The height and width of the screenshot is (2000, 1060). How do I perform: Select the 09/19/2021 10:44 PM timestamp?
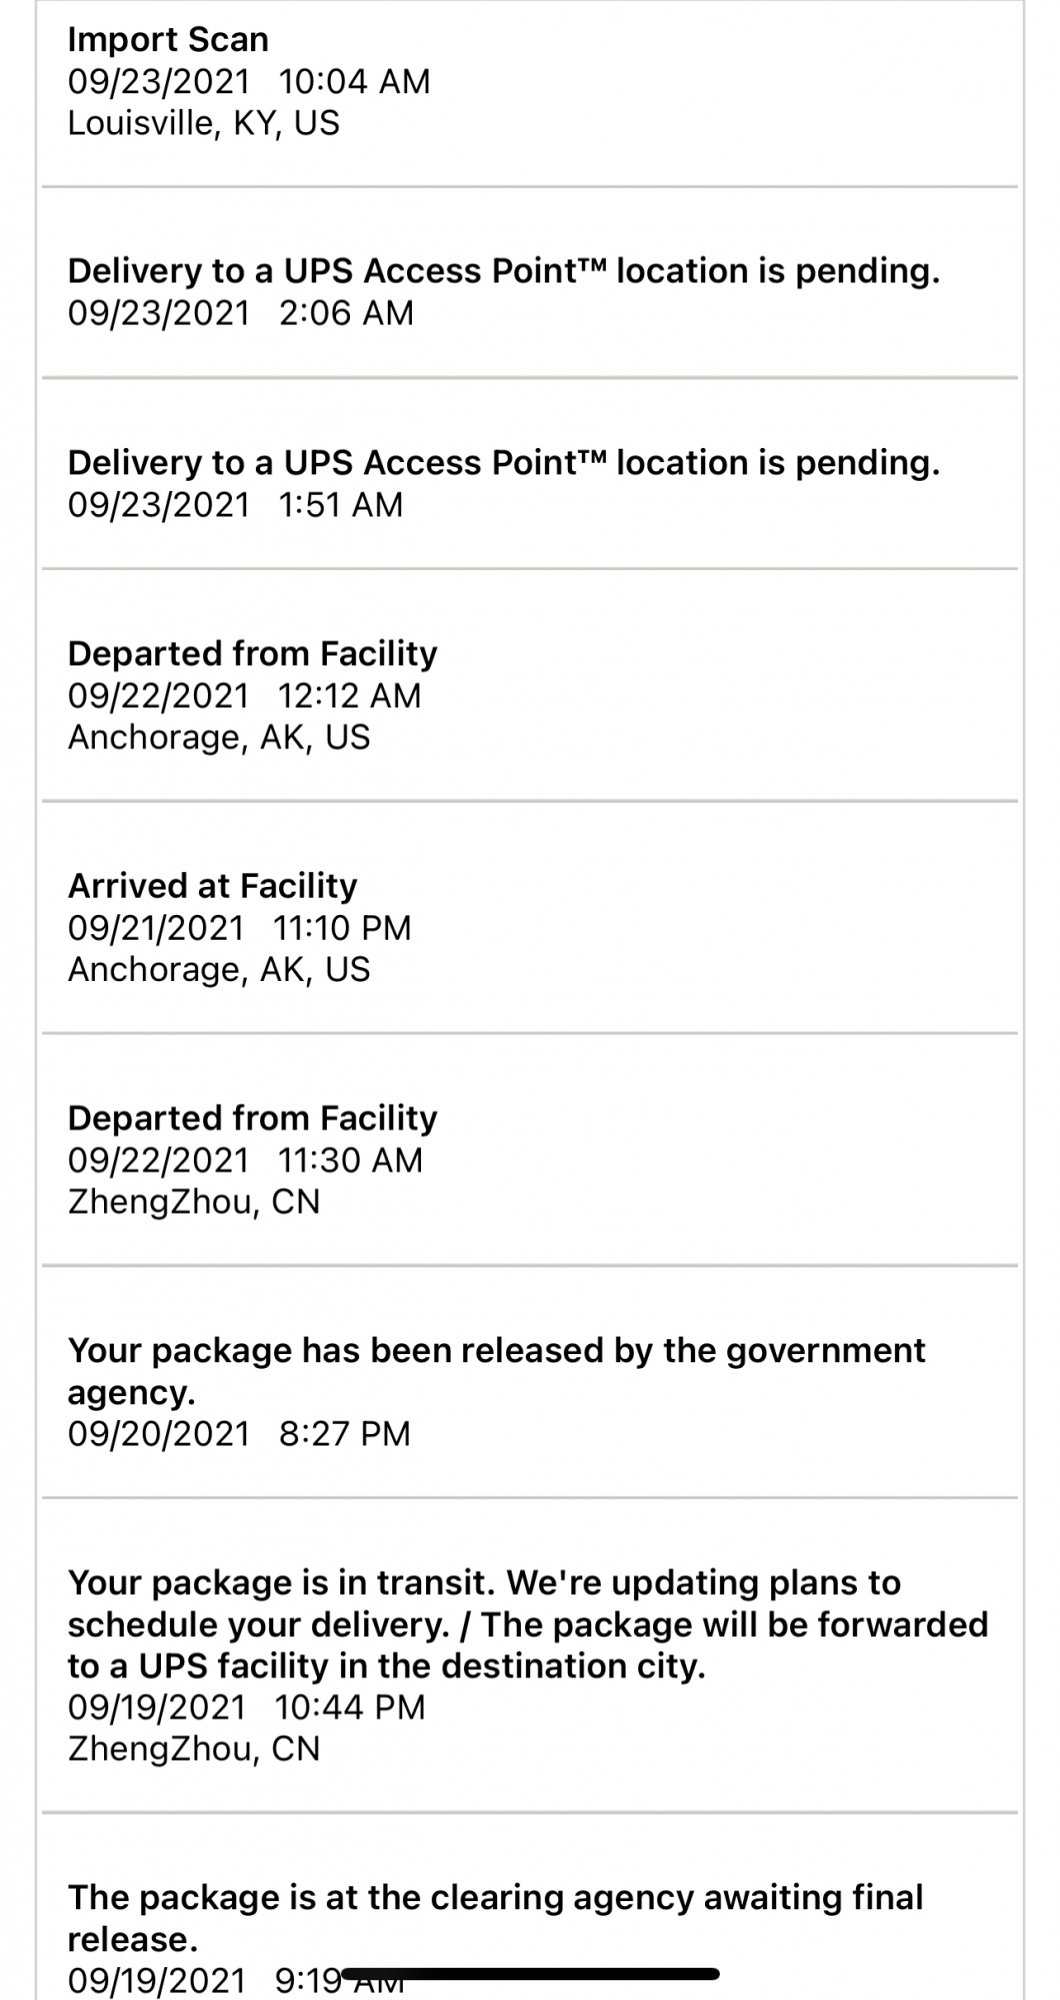point(247,1706)
